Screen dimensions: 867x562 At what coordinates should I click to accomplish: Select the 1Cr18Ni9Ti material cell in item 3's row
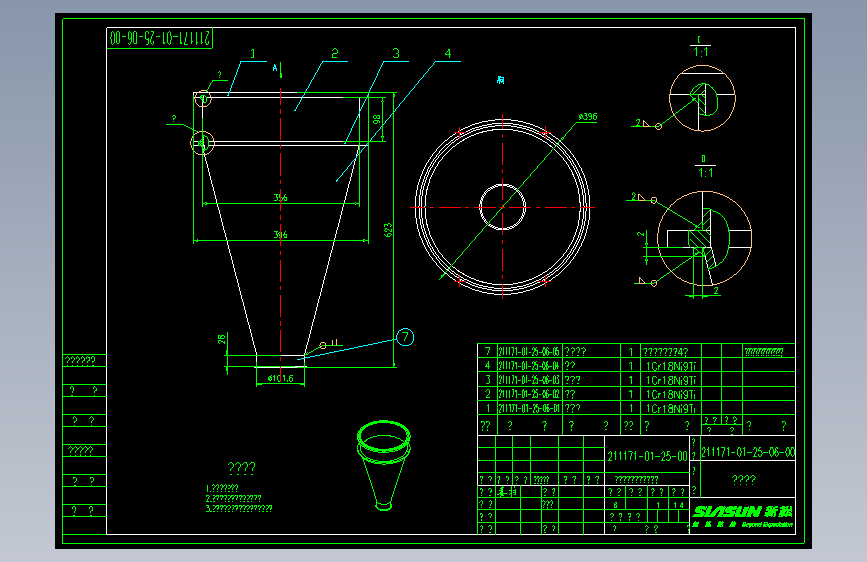(x=671, y=381)
